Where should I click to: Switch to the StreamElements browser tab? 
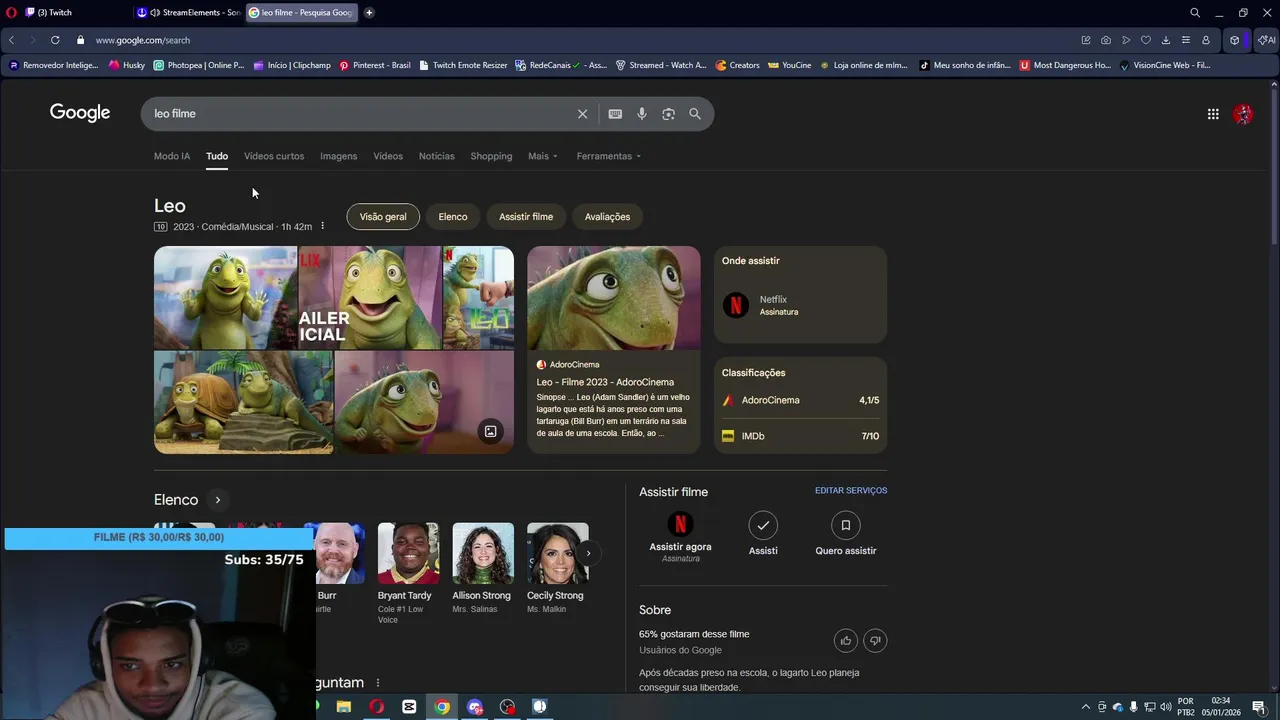point(188,13)
